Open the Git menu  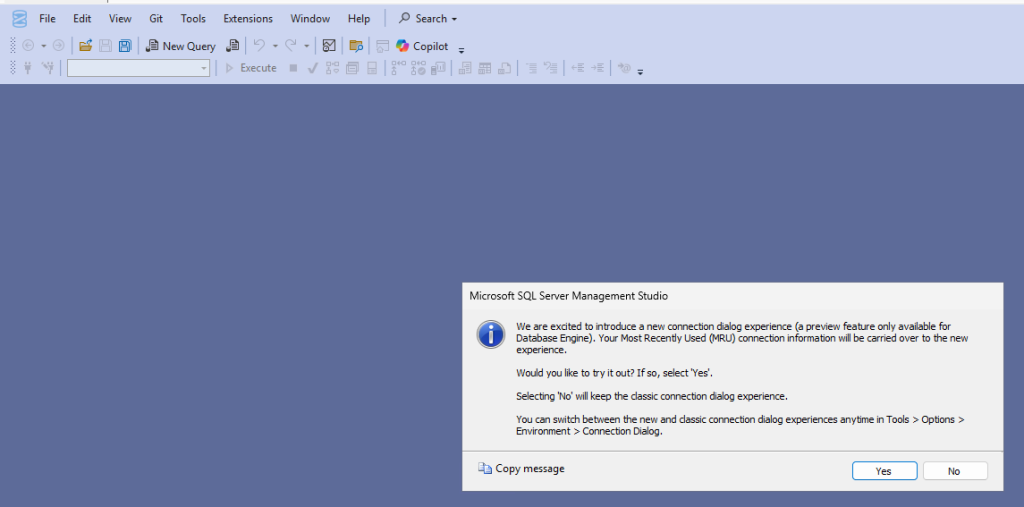156,18
